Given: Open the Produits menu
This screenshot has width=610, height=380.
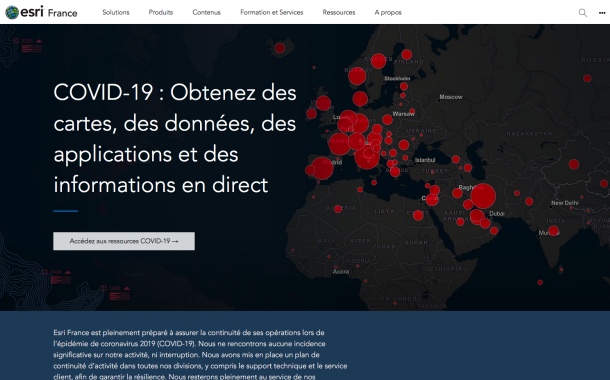Looking at the screenshot, I should pyautogui.click(x=161, y=12).
